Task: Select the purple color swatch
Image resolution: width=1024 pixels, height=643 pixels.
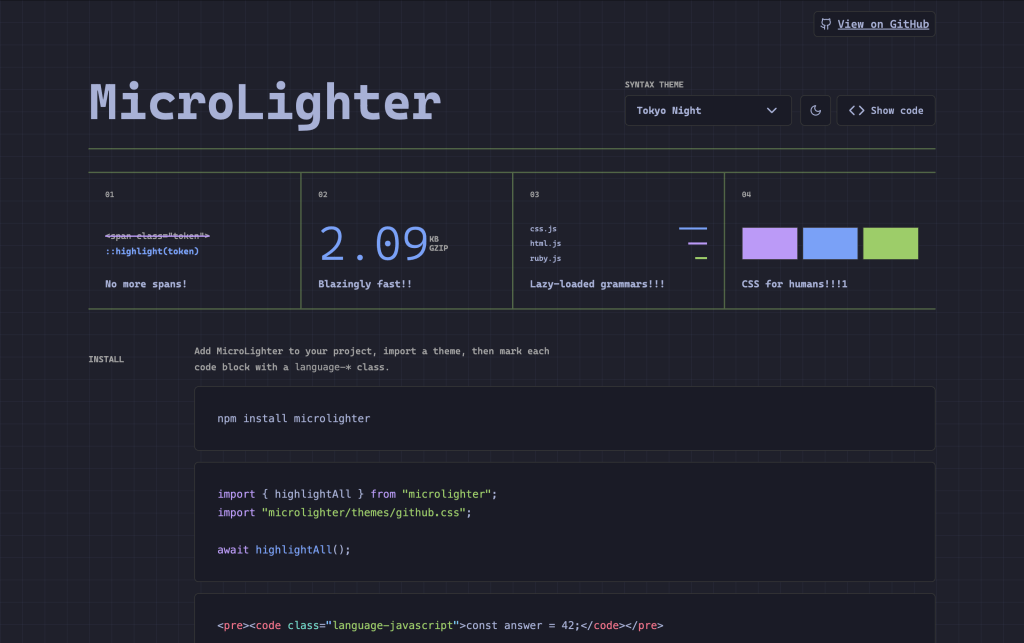Action: point(769,243)
